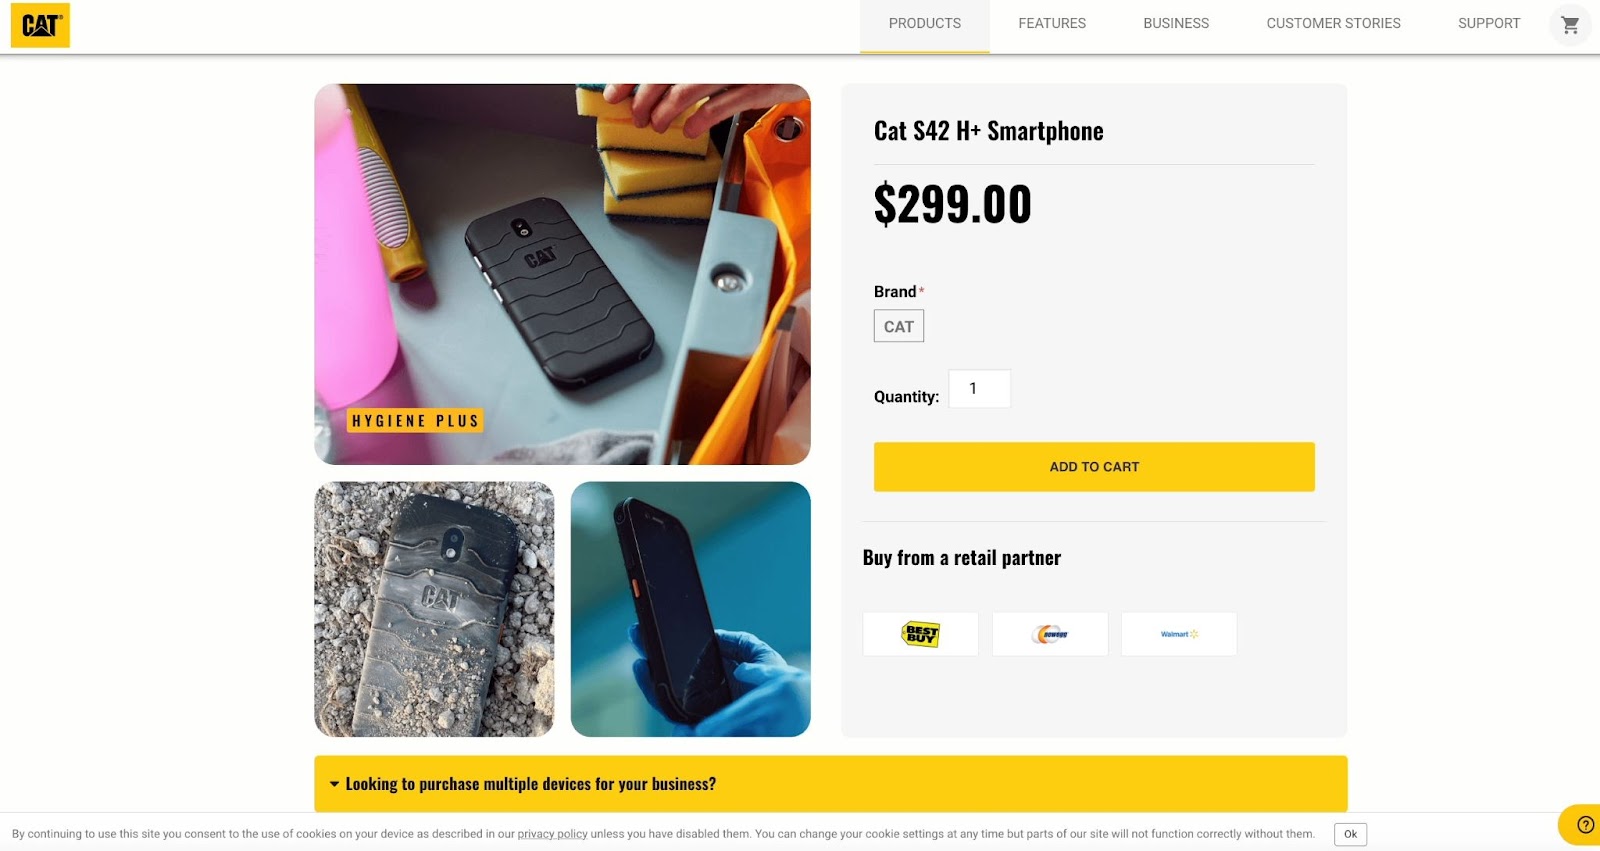
Task: Open the help question mark bubble
Action: pyautogui.click(x=1584, y=825)
